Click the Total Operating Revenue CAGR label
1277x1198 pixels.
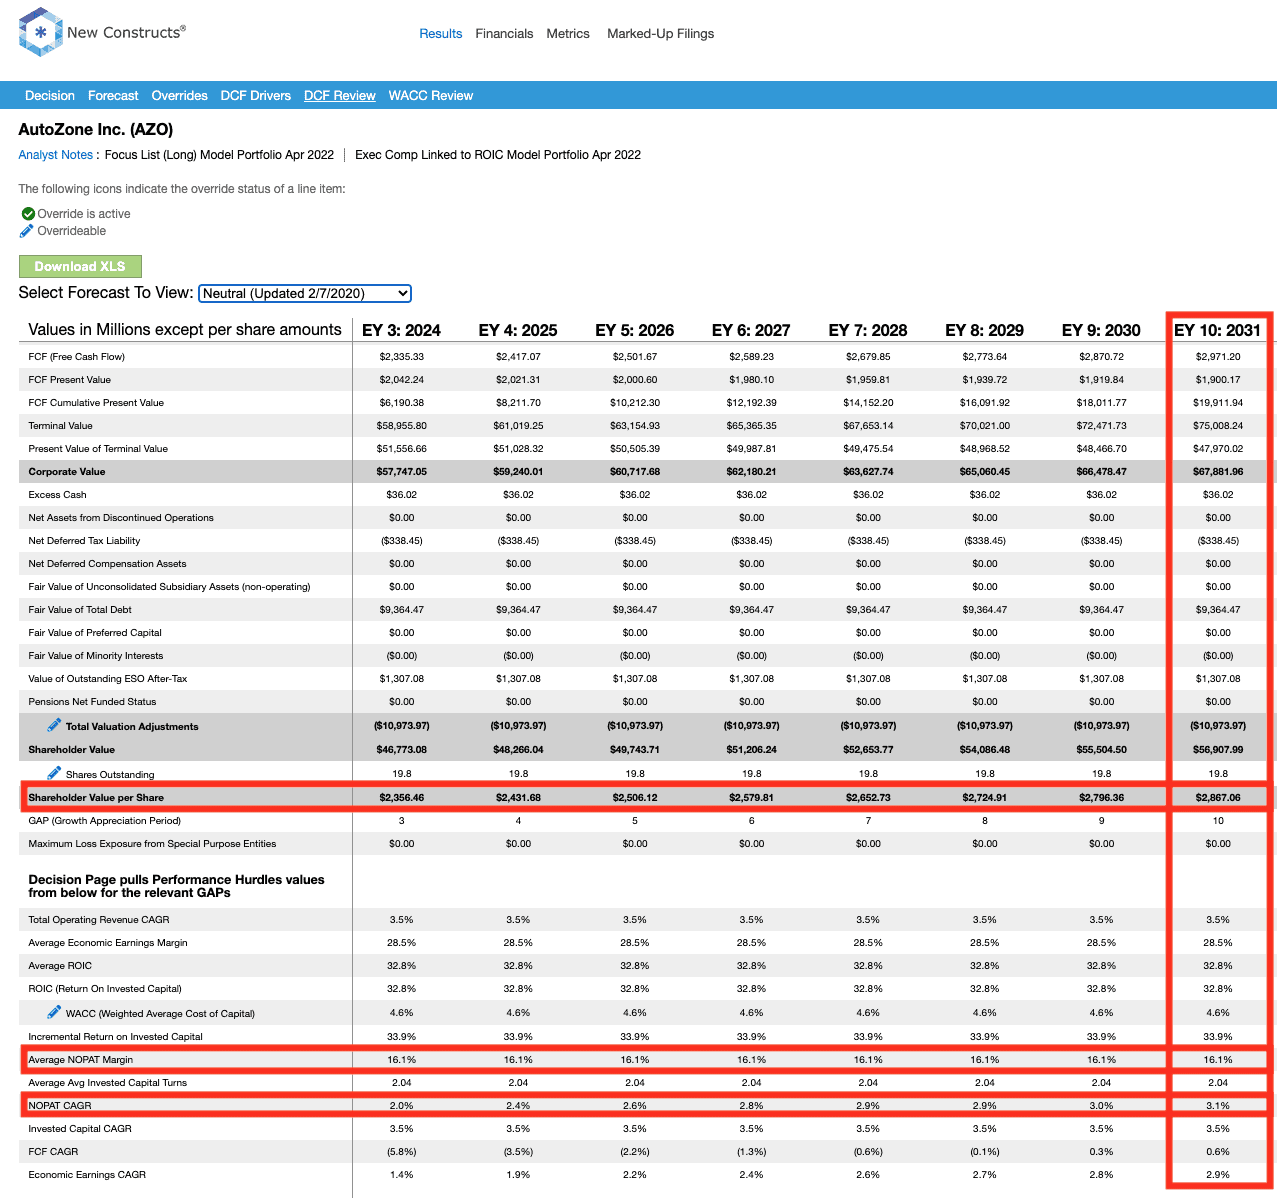tap(99, 920)
